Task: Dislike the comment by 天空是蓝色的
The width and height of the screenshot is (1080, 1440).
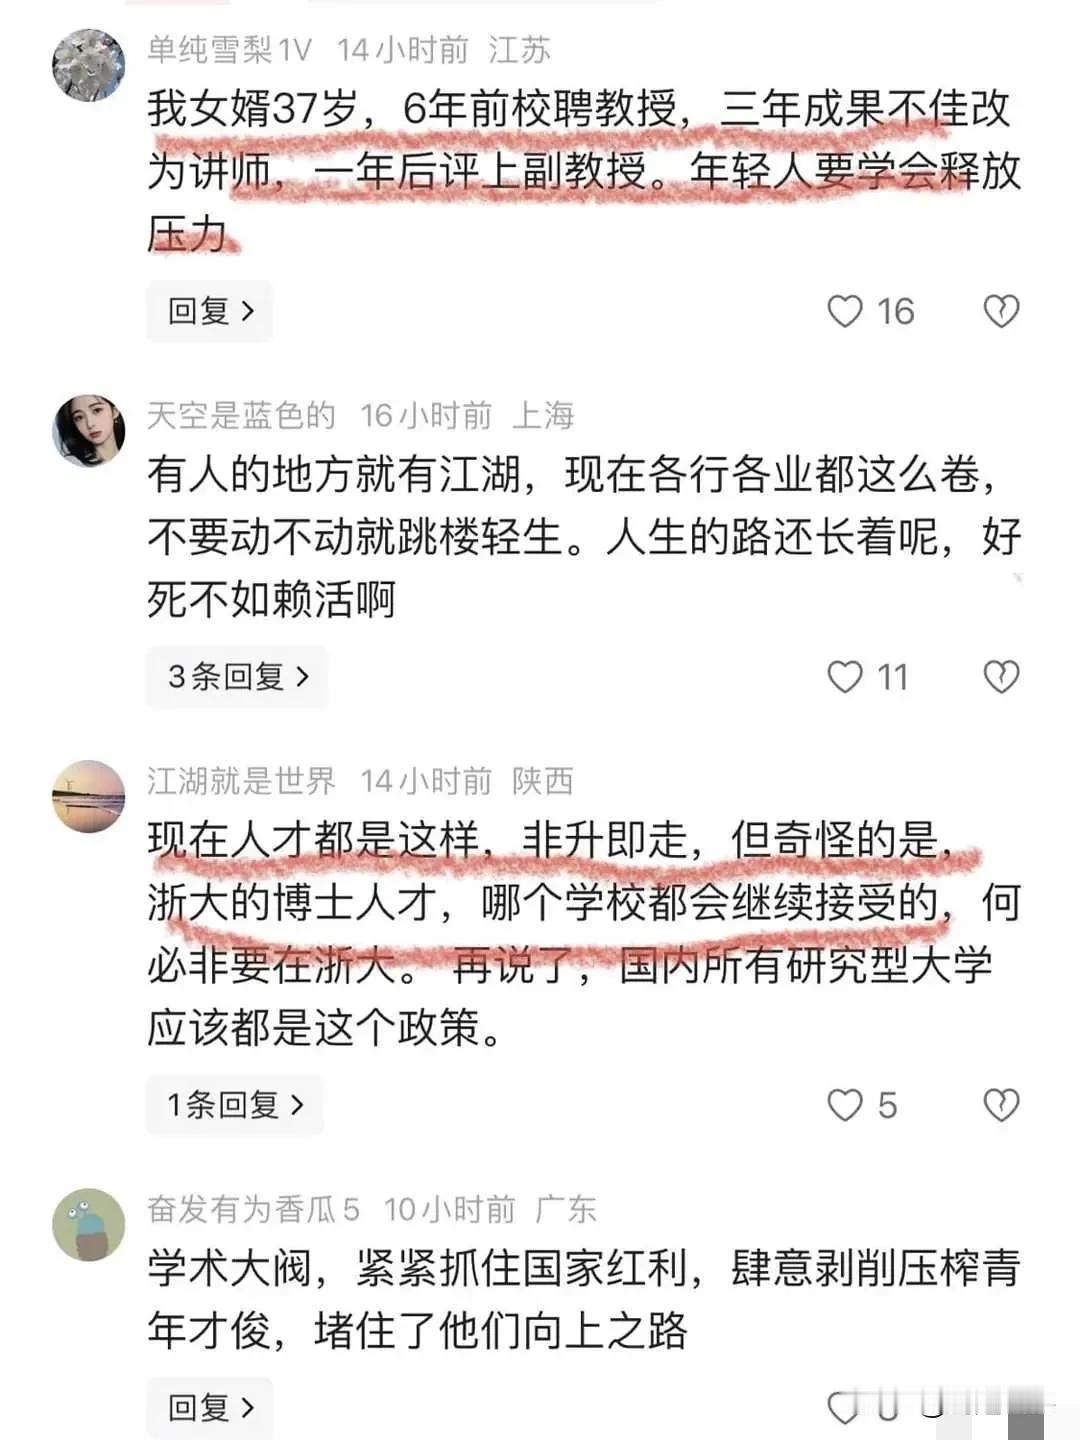Action: pos(1001,677)
